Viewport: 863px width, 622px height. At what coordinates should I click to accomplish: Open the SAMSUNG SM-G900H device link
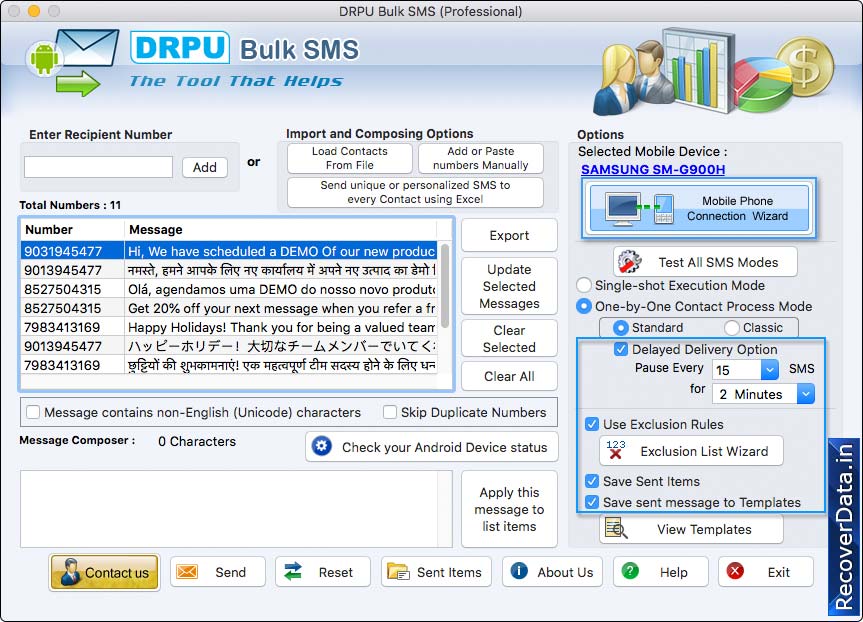(653, 170)
